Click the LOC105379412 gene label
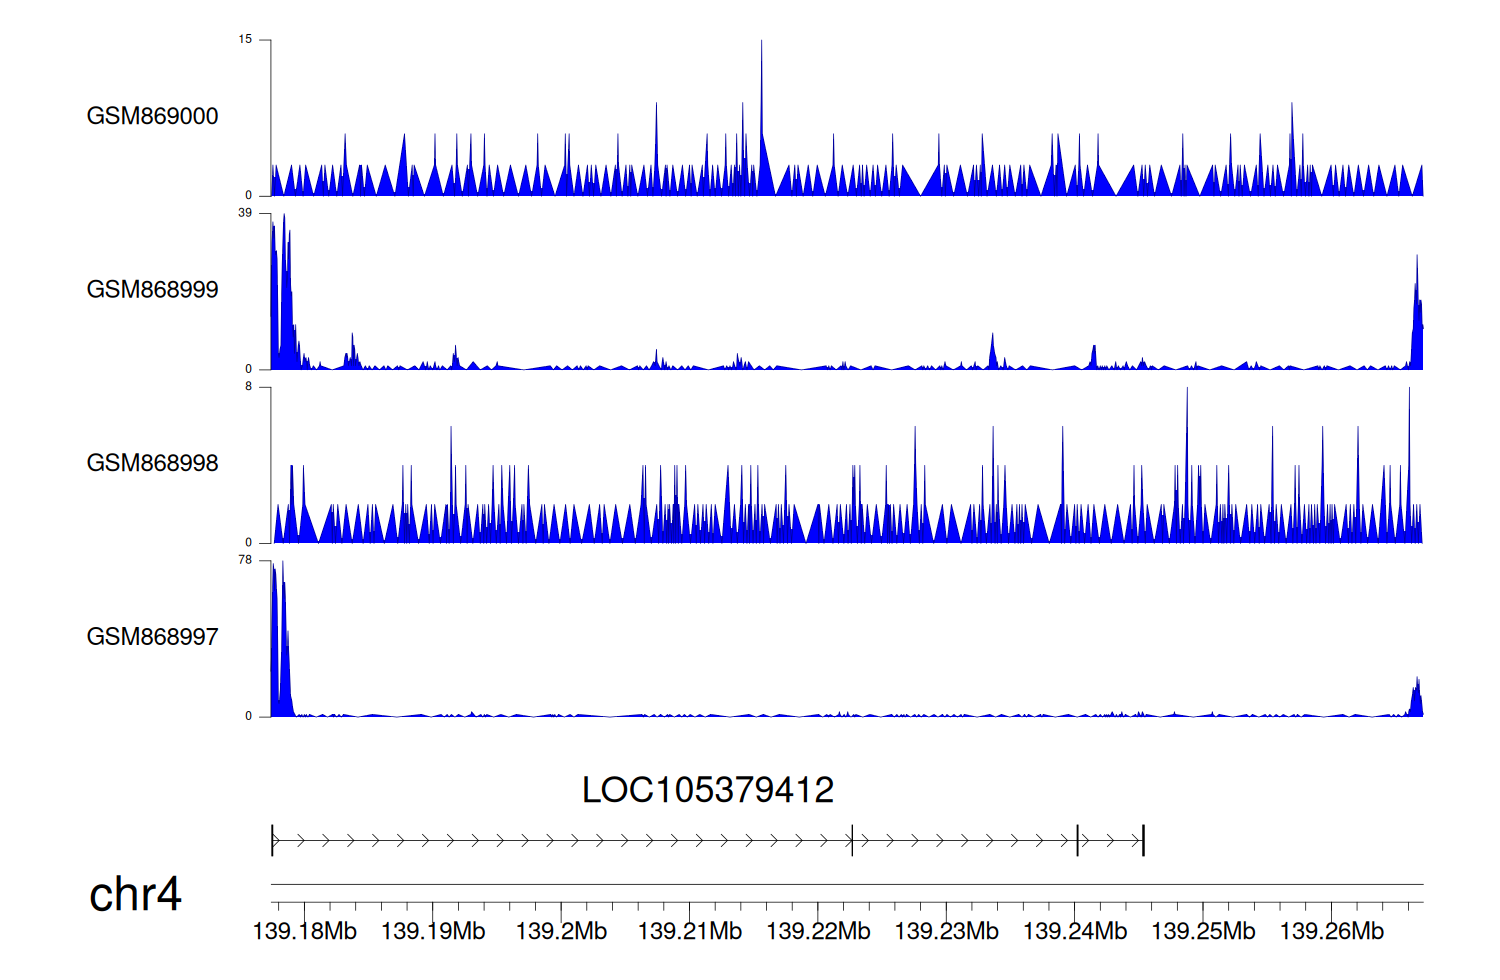This screenshot has width=1500, height=980. 707,790
